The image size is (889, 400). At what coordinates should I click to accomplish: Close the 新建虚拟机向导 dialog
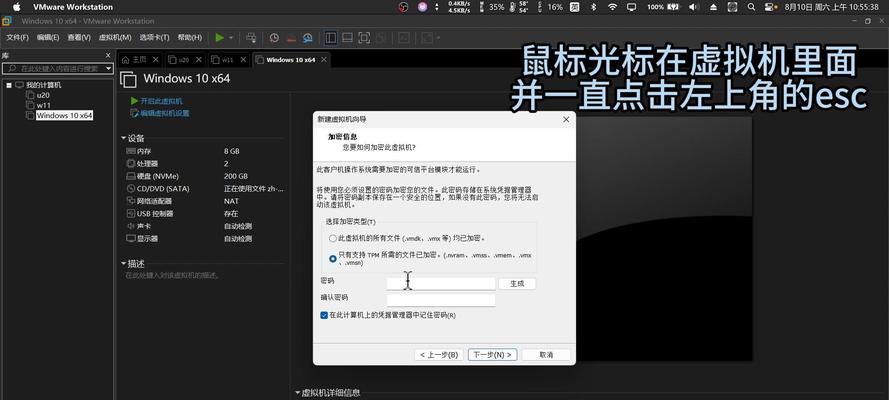click(566, 120)
